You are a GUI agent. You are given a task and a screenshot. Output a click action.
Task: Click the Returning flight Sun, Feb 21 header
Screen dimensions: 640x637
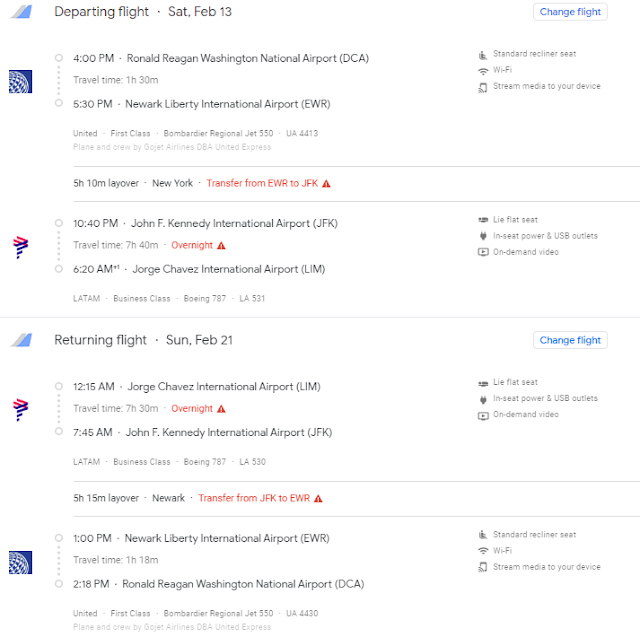click(143, 340)
